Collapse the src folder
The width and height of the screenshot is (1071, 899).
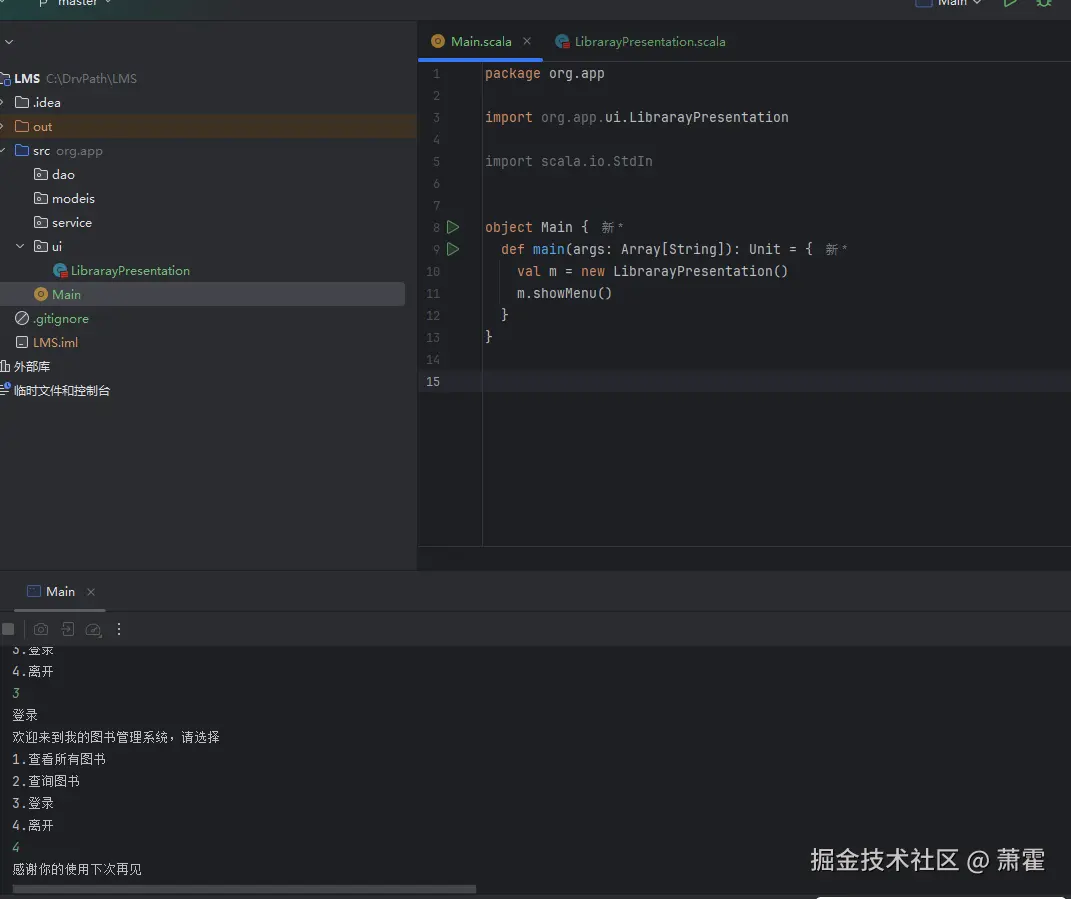tap(3, 150)
